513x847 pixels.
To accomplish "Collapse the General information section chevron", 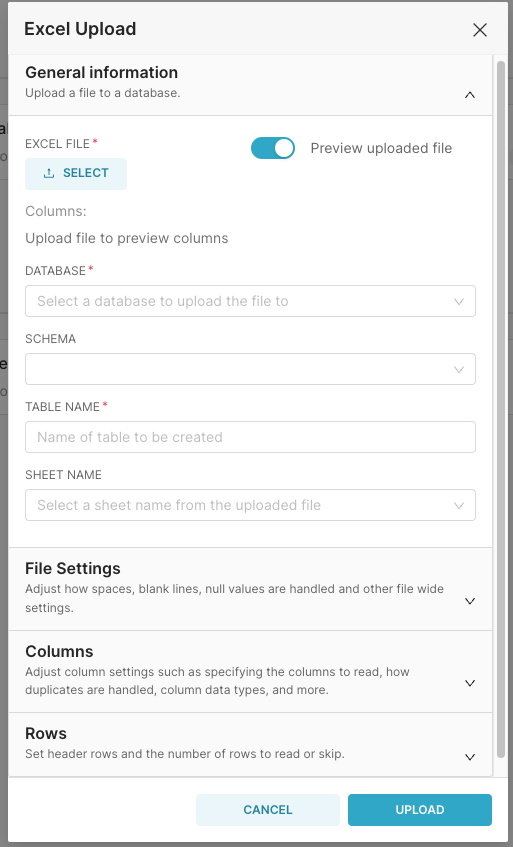I will point(470,95).
